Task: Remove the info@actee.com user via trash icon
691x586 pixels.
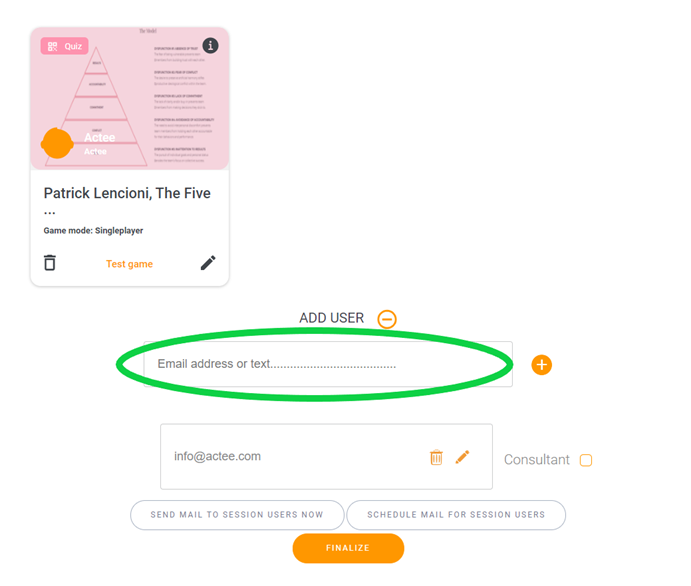Action: coord(436,457)
